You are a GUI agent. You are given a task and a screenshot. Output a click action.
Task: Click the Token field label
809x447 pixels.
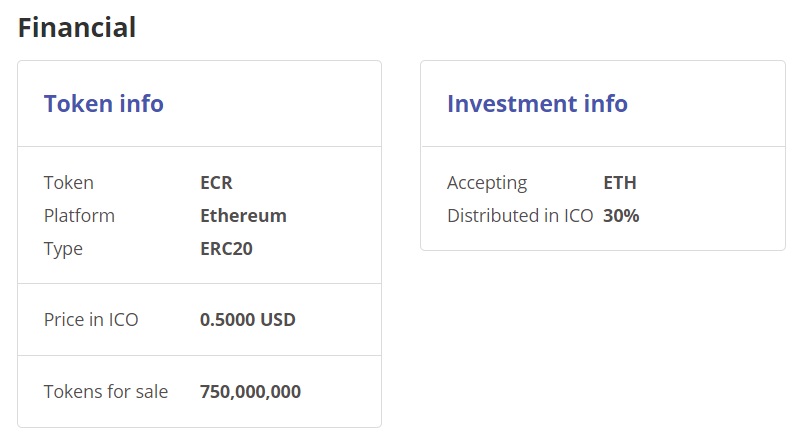coord(69,183)
